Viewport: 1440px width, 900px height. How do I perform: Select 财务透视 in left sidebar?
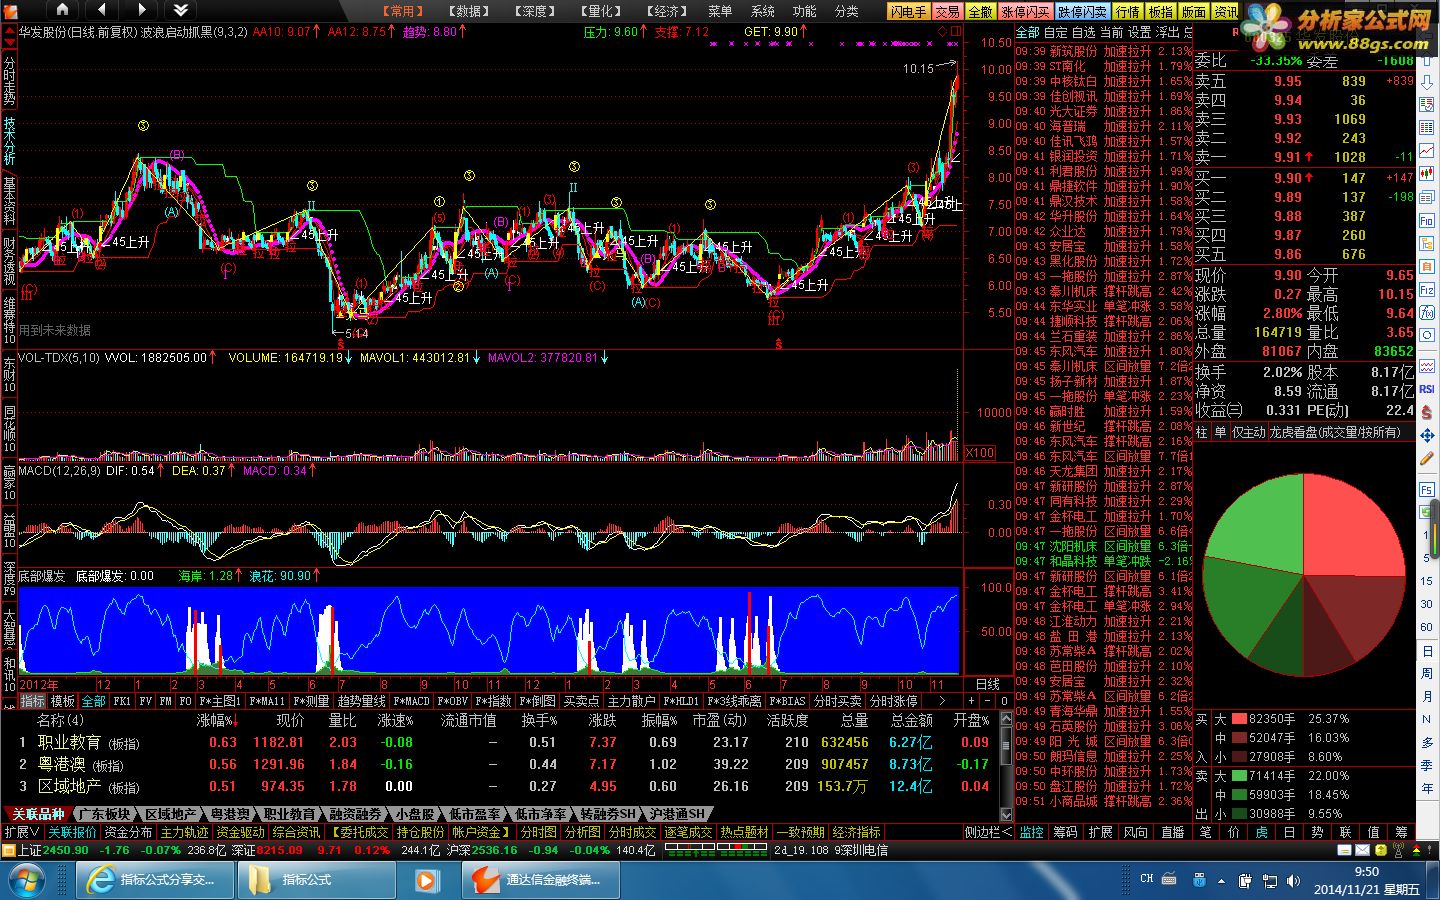click(9, 262)
